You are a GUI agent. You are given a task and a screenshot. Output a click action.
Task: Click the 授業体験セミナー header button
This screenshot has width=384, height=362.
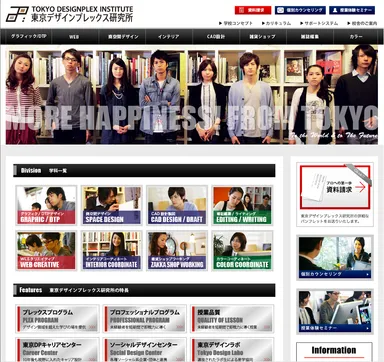352,10
